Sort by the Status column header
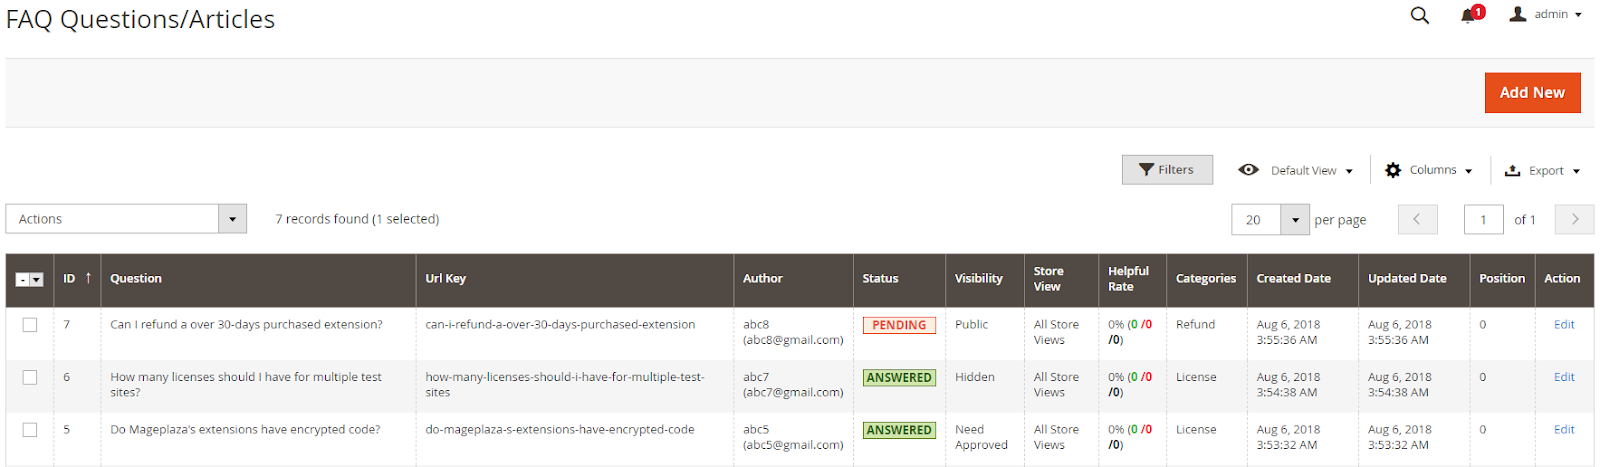This screenshot has width=1600, height=467. click(880, 279)
